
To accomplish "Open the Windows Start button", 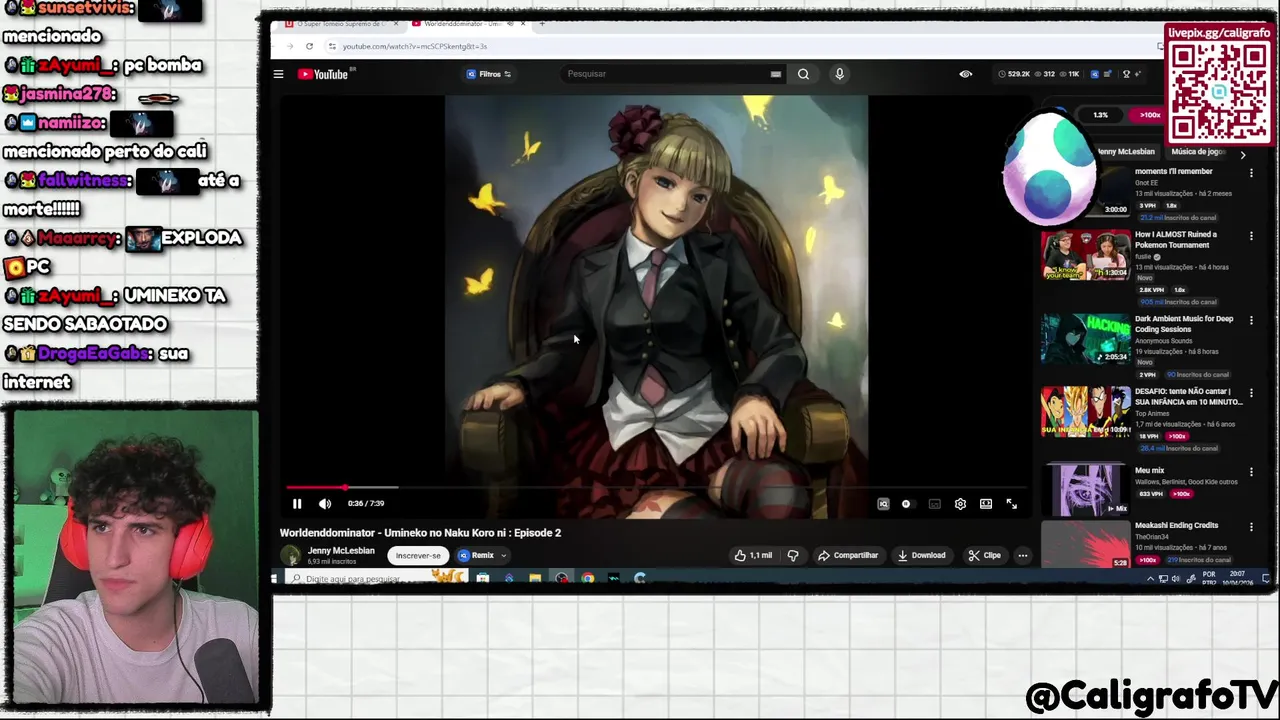I will click(x=275, y=578).
